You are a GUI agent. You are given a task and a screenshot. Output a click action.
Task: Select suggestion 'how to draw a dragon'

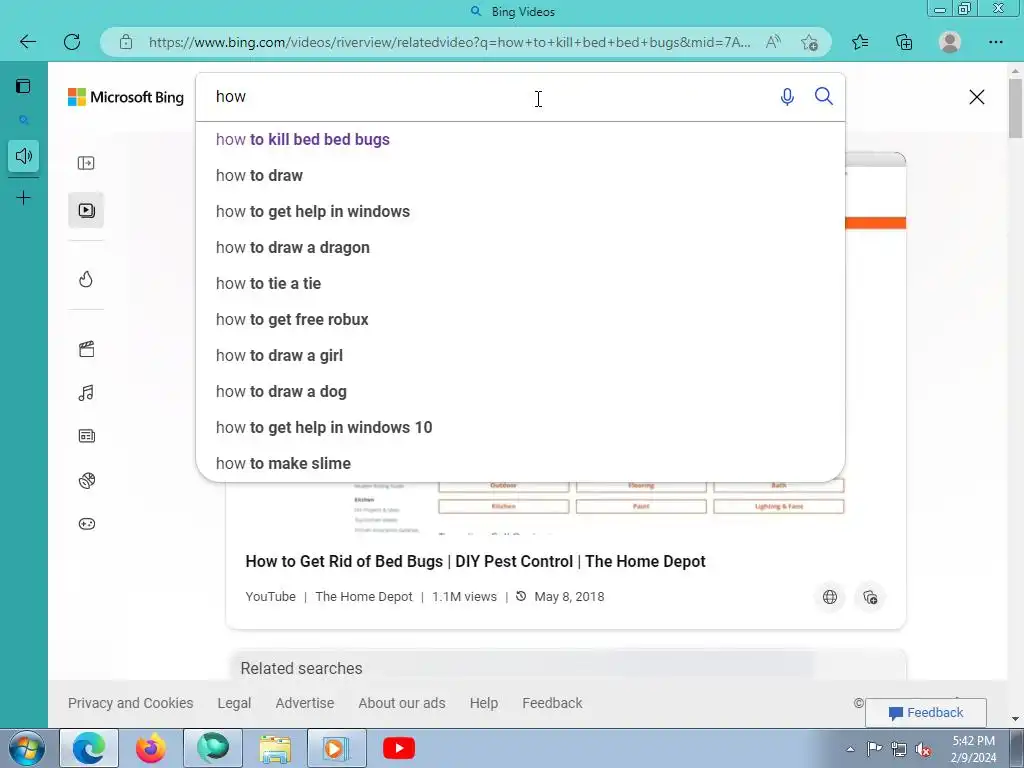pos(520,248)
